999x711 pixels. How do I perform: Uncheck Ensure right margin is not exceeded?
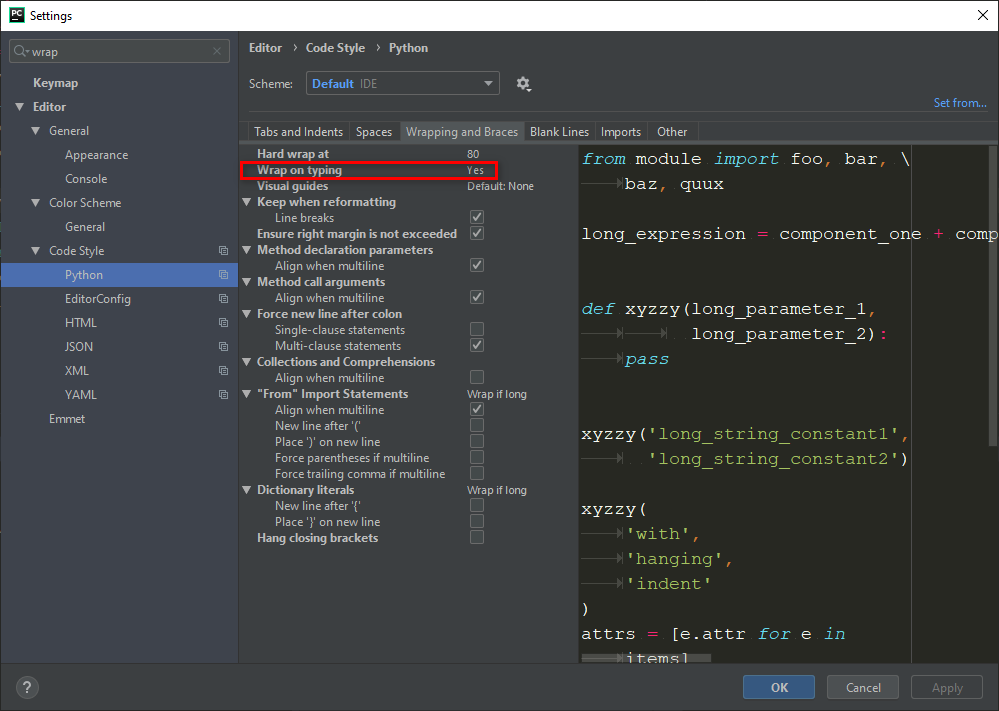(476, 233)
